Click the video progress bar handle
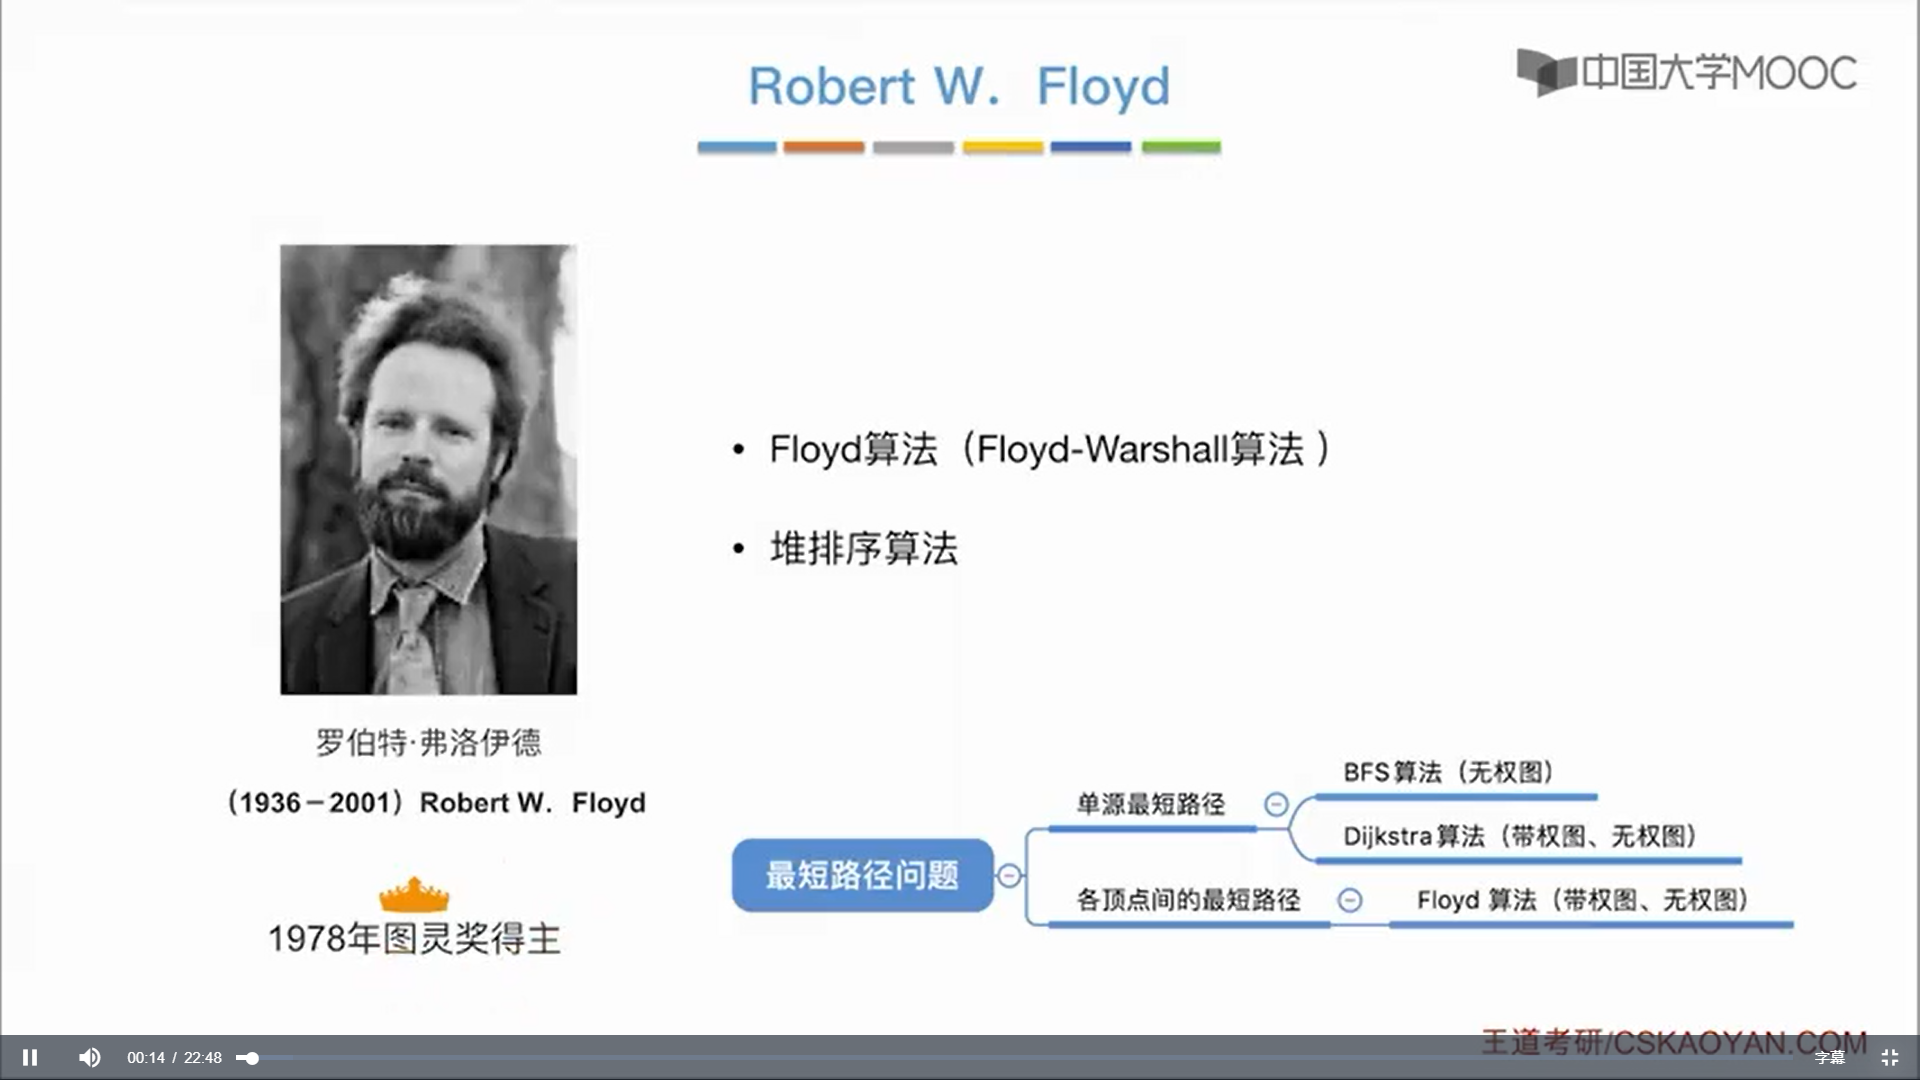1920x1080 pixels. [x=252, y=1058]
